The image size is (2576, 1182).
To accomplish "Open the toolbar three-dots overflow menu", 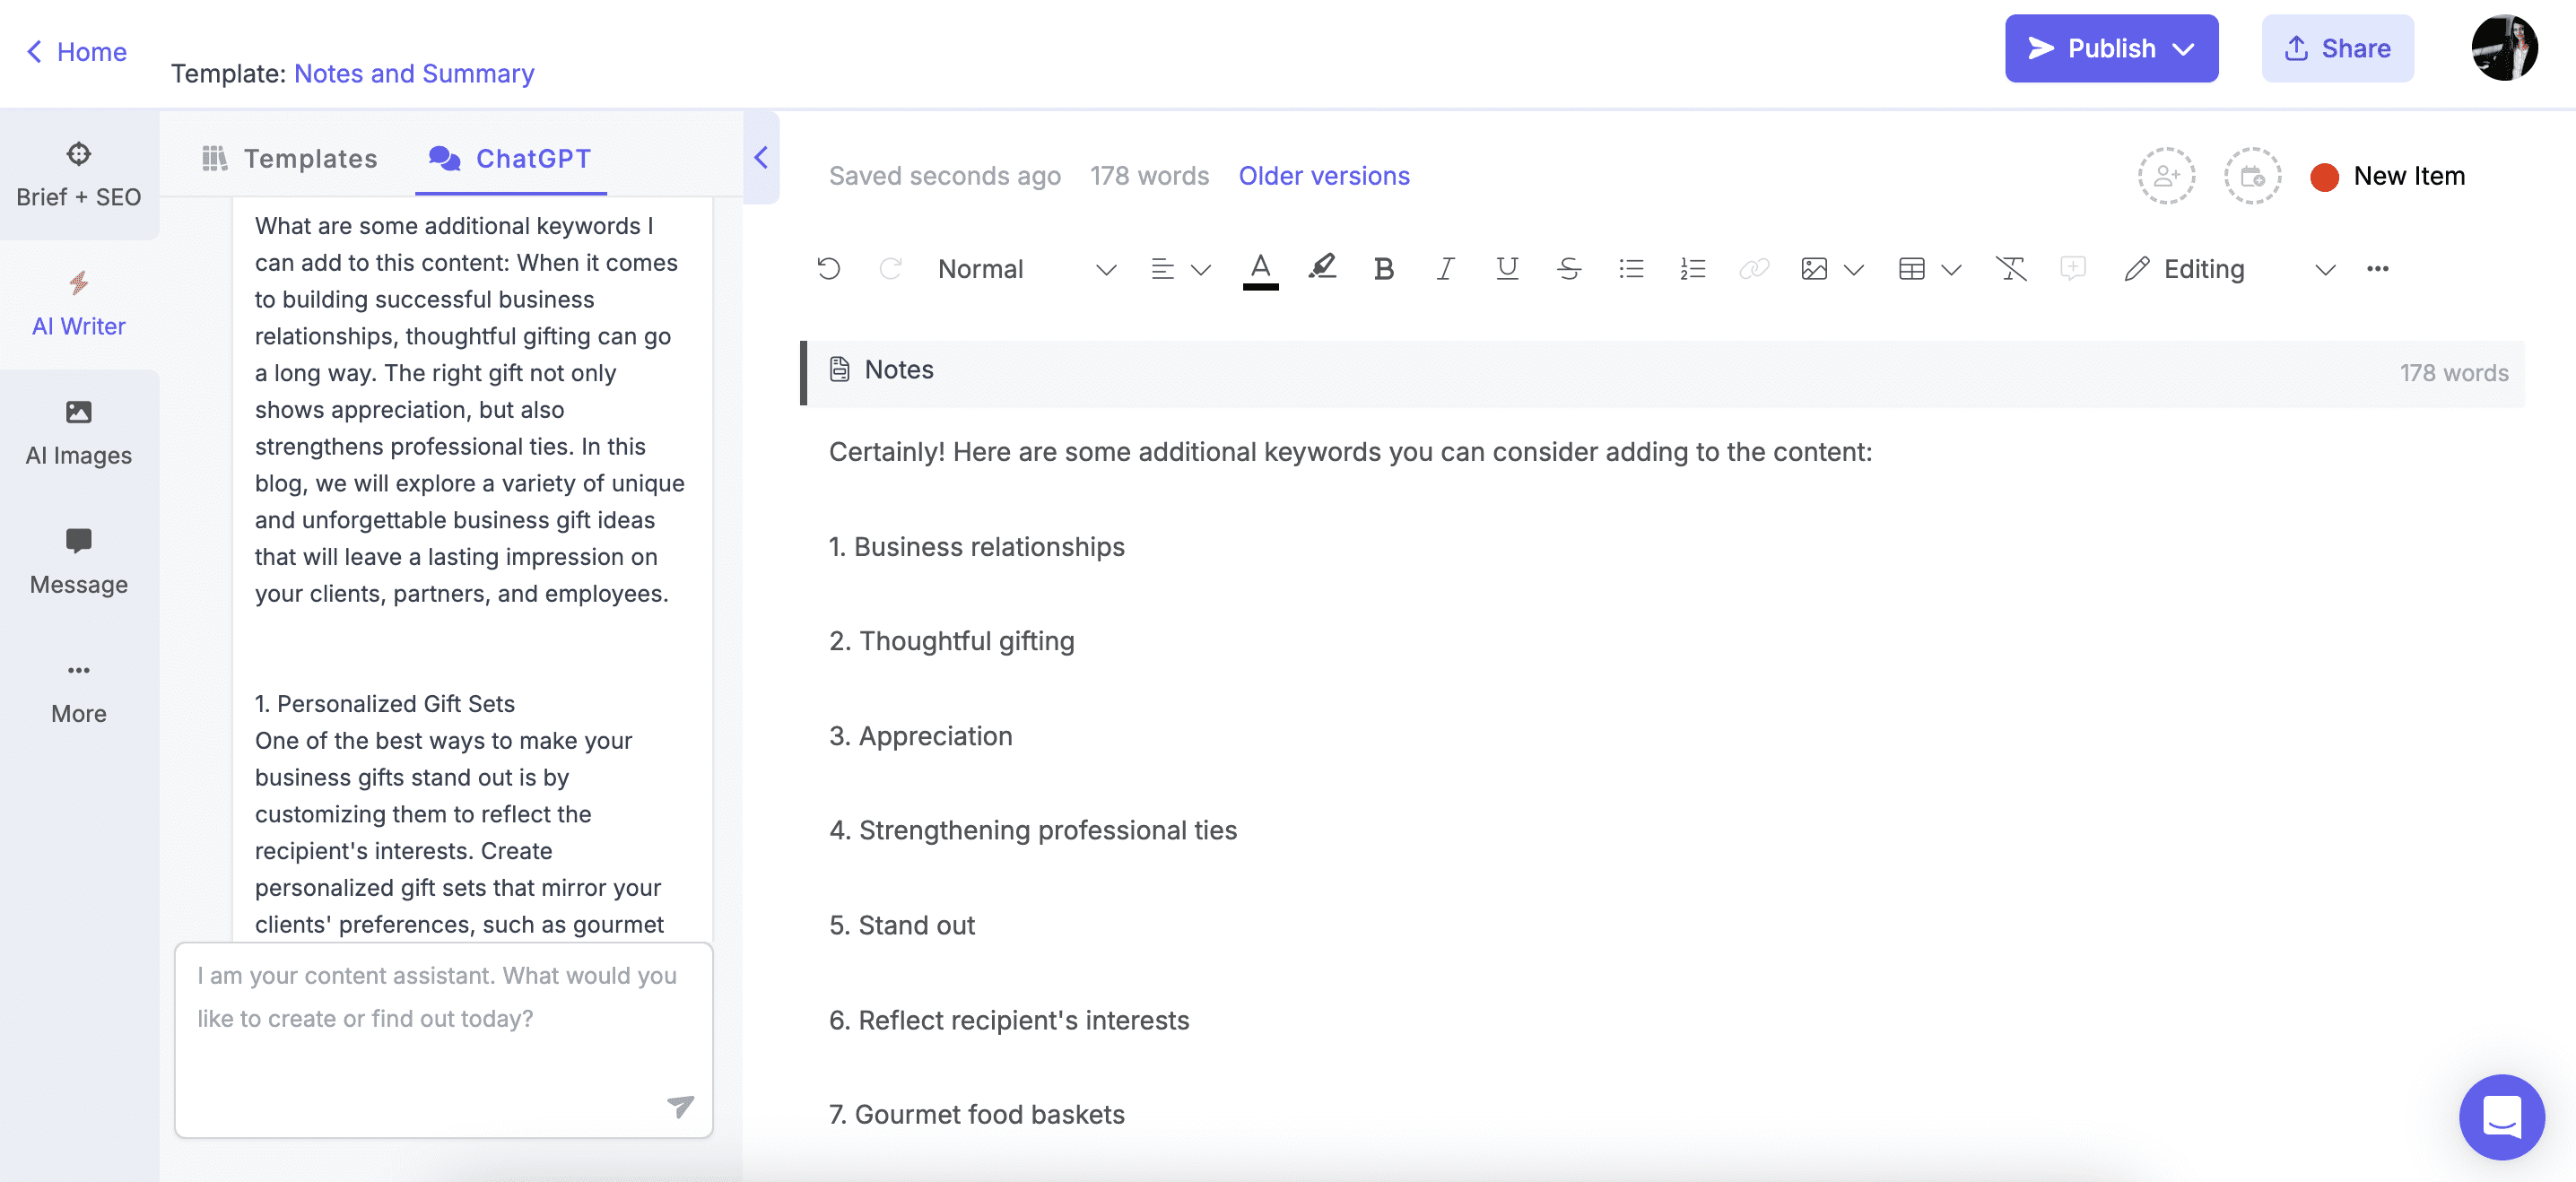I will (x=2377, y=269).
